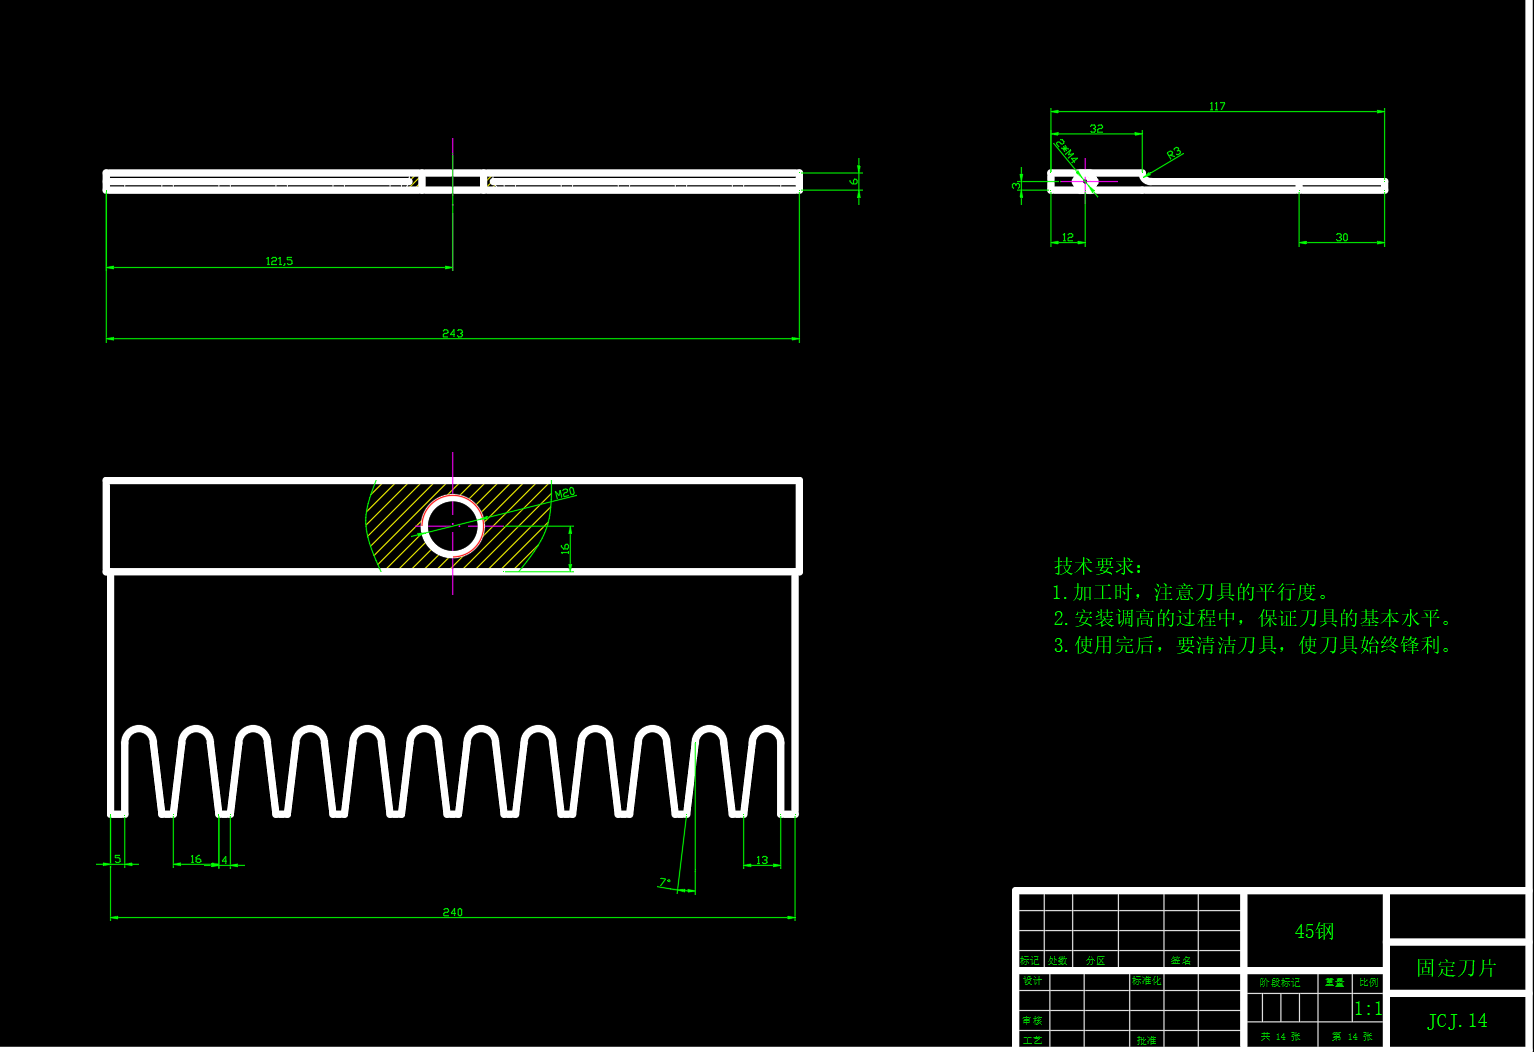Click the circular threaded hole in hatched area

point(453,526)
